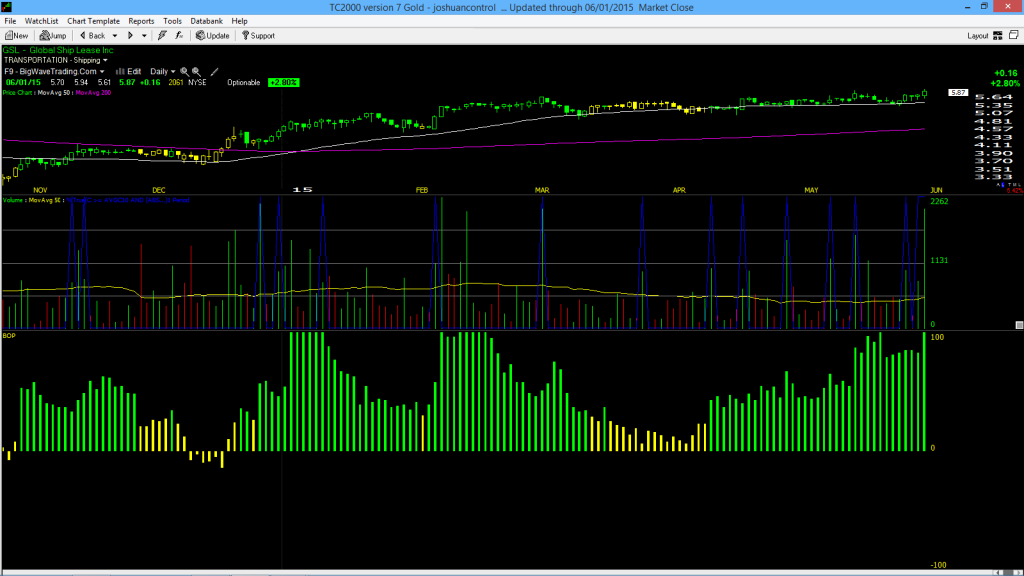Open the Help menu
Image resolution: width=1024 pixels, height=576 pixels.
240,21
